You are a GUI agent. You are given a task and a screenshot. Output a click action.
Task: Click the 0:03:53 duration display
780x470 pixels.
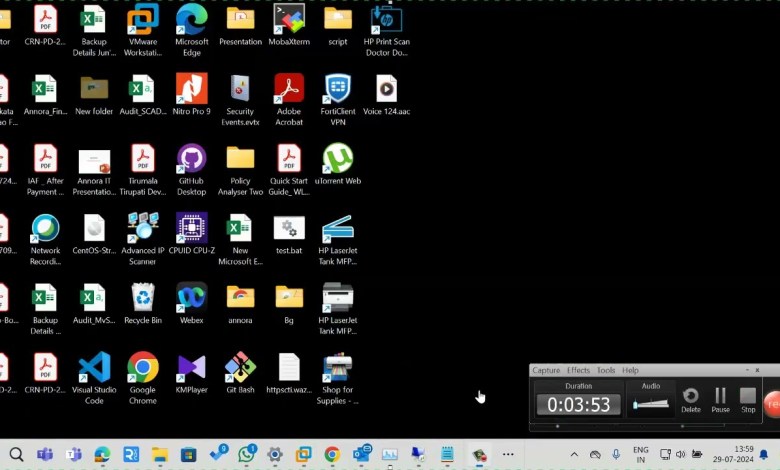(x=579, y=404)
